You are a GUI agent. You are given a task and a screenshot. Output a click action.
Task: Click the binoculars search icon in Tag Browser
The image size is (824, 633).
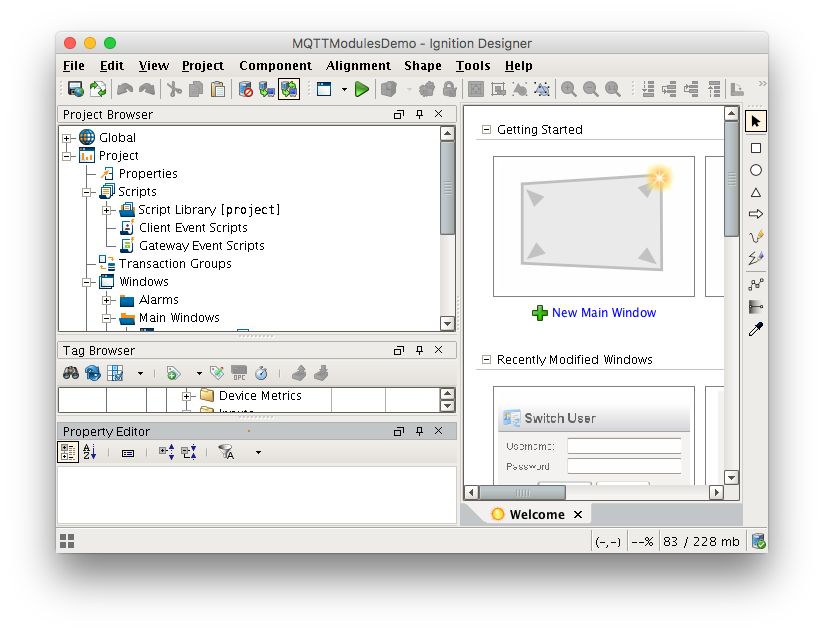[x=71, y=373]
